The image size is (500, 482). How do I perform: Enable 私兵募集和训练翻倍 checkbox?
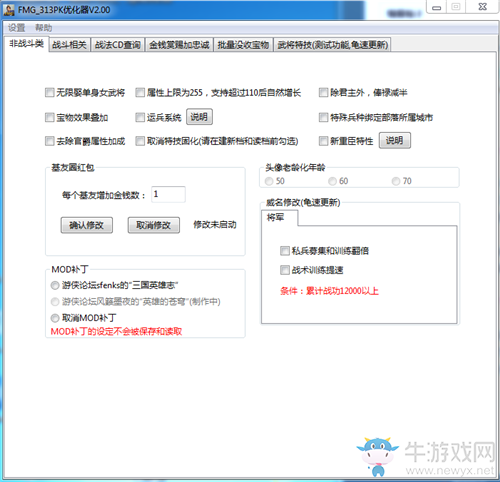[x=285, y=251]
